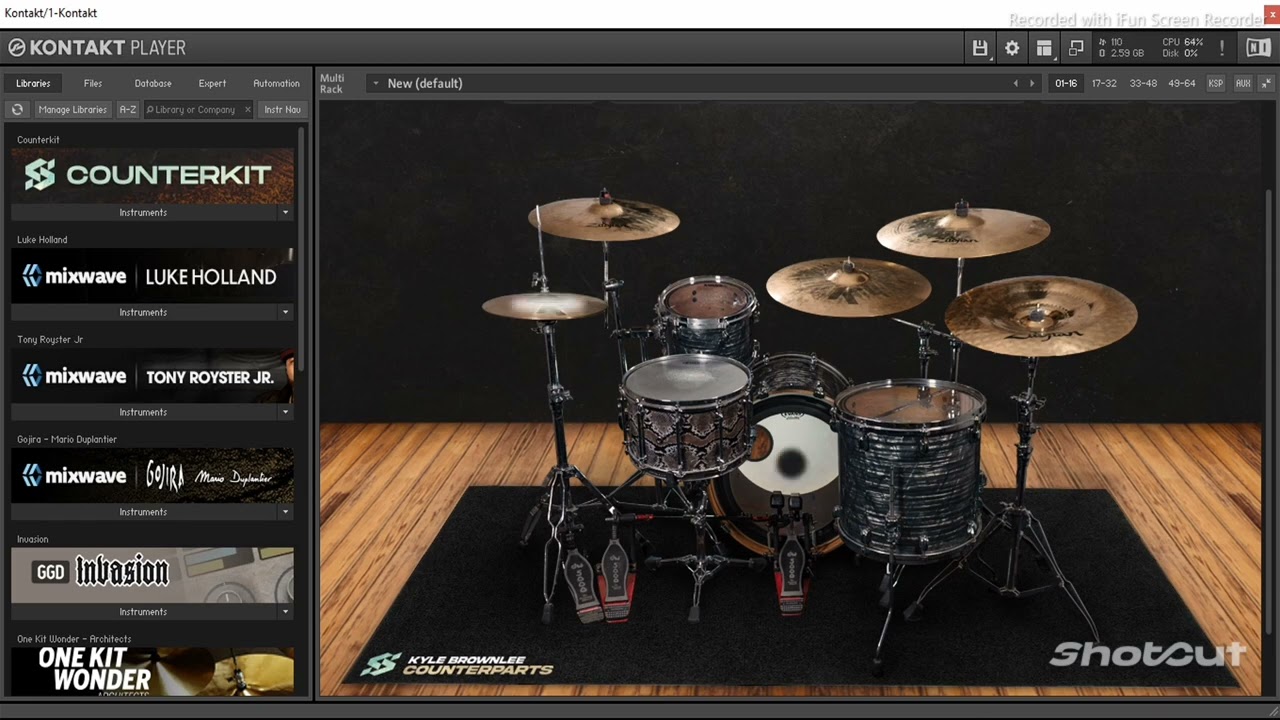Viewport: 1280px width, 720px height.
Task: Click the Kontakt Player logo
Action: [x=97, y=48]
